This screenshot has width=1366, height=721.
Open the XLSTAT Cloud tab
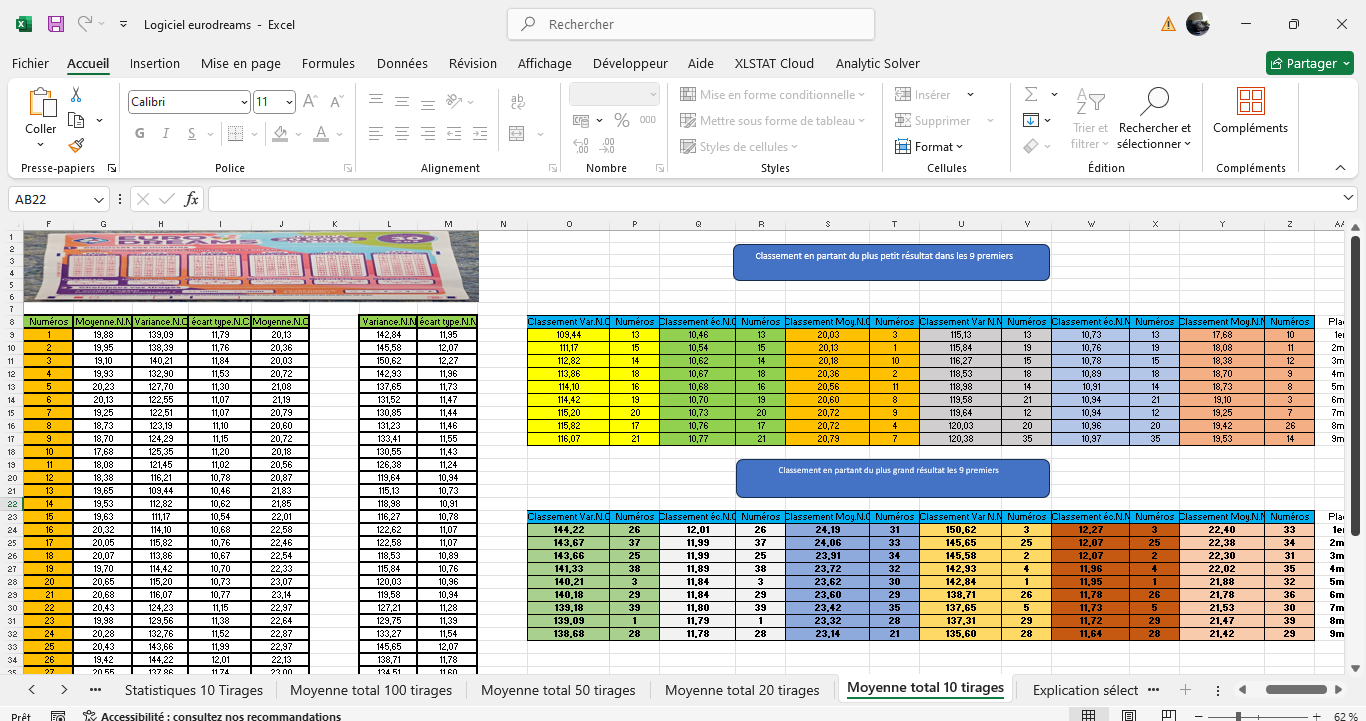[x=774, y=63]
